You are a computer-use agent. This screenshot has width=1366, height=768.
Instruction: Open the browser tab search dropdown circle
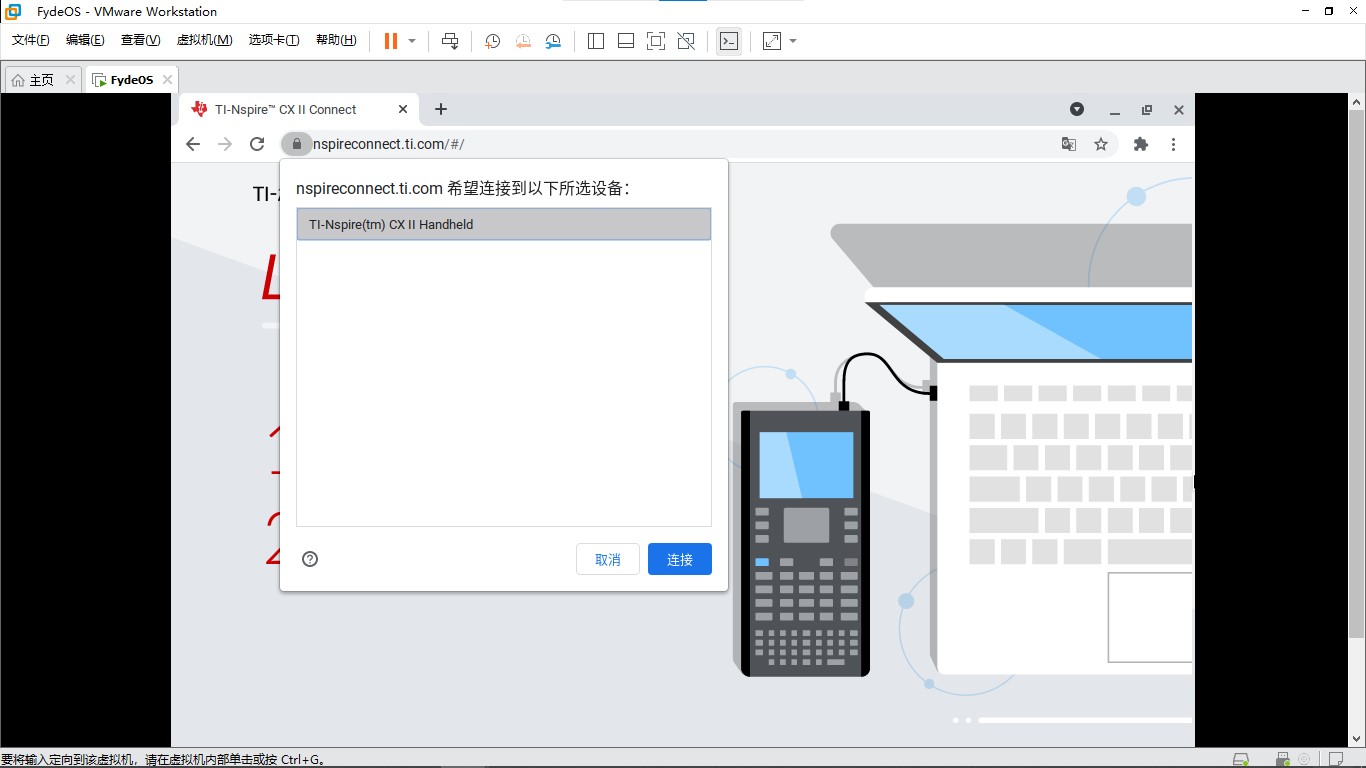(1077, 110)
